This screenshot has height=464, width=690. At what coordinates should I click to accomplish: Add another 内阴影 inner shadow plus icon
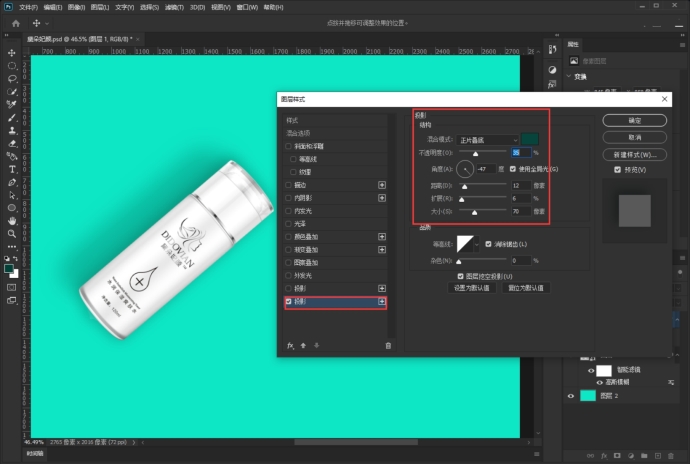pos(382,198)
